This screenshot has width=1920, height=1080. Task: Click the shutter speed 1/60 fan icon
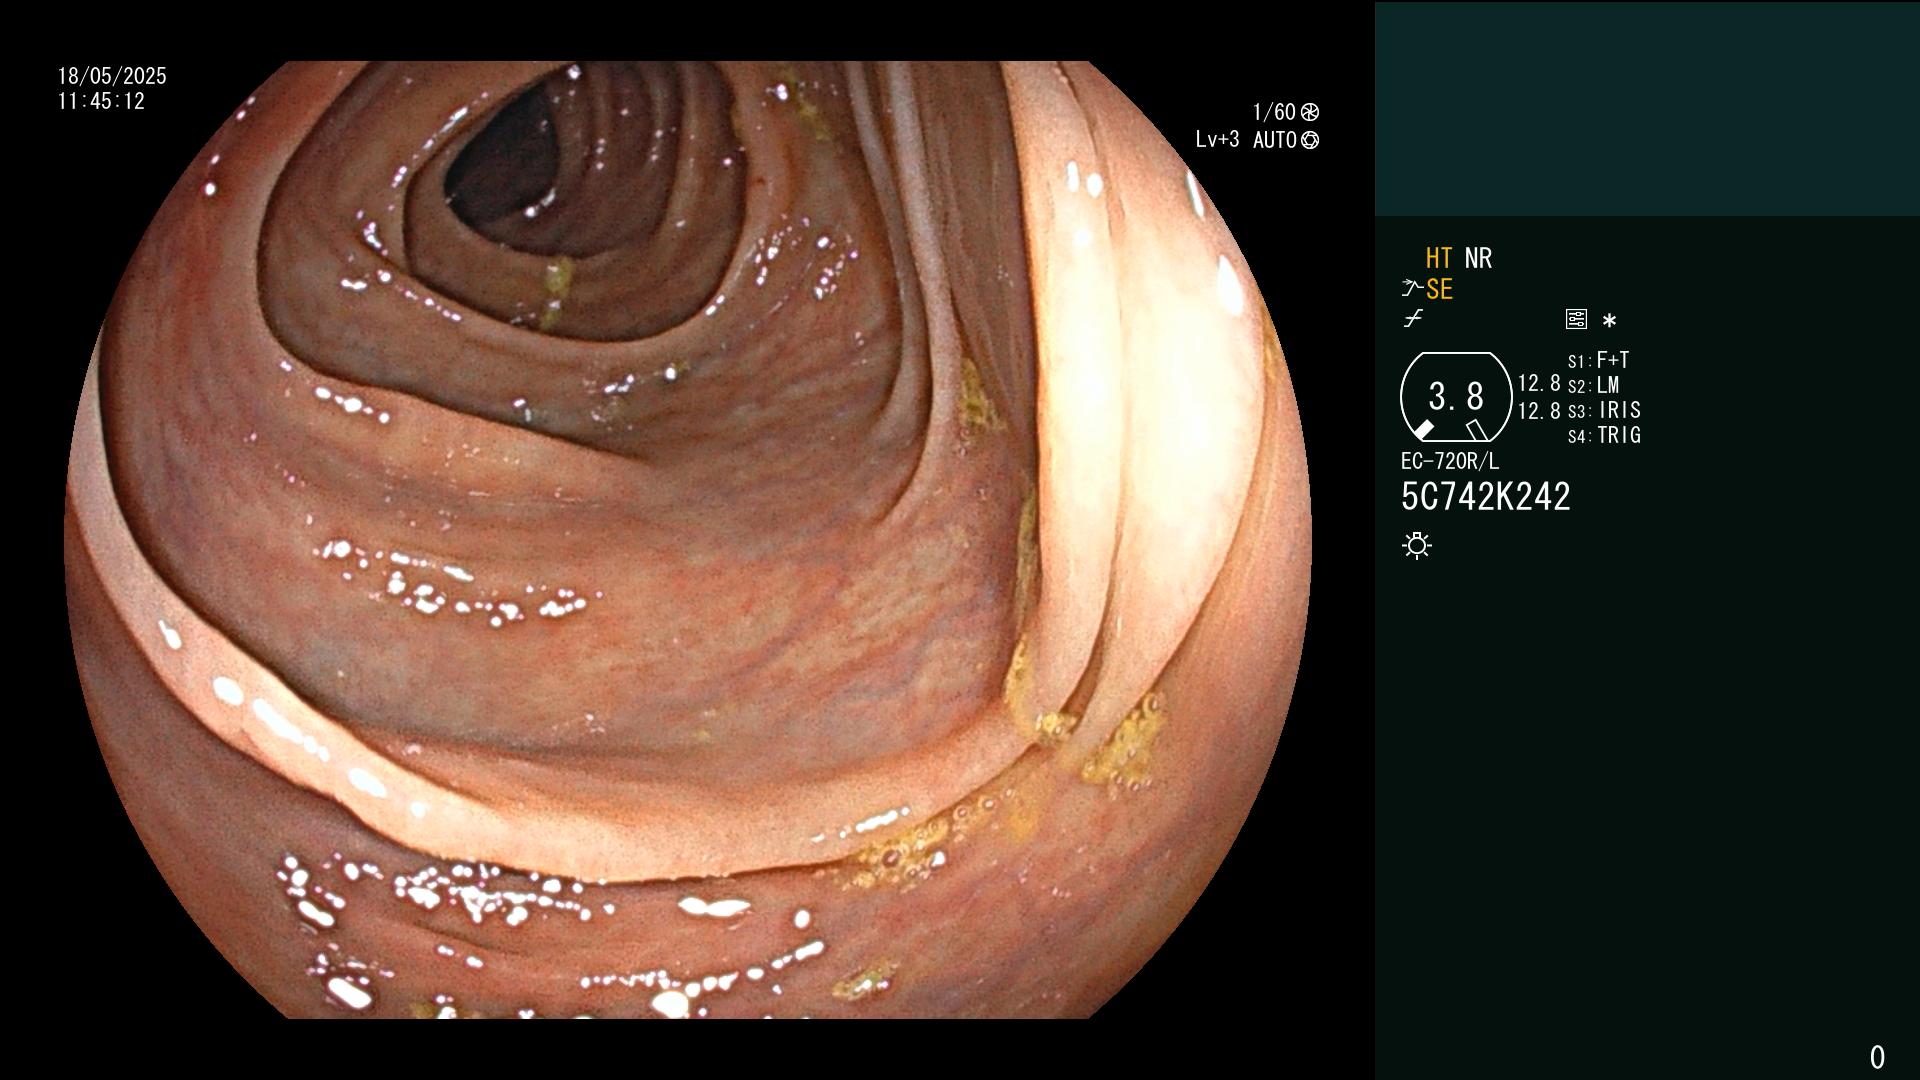click(x=1309, y=112)
